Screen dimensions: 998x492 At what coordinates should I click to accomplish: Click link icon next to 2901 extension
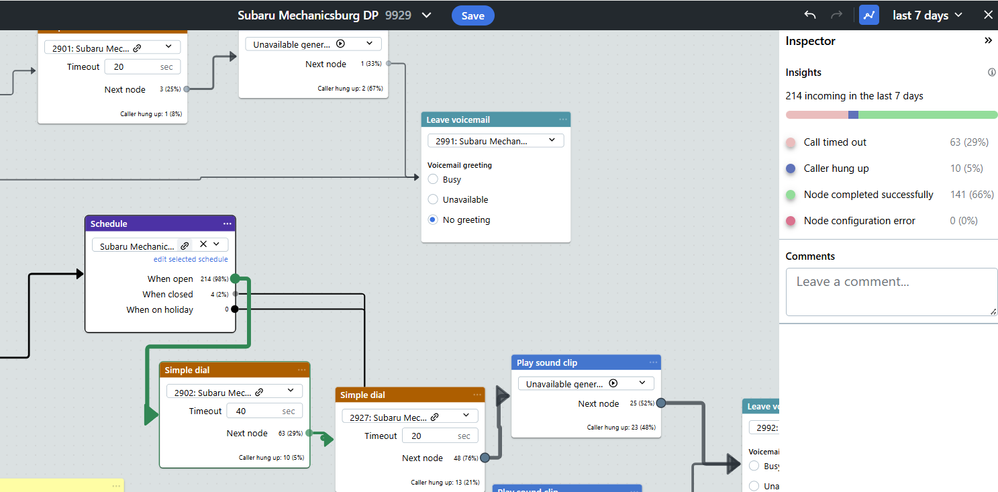[x=137, y=47]
